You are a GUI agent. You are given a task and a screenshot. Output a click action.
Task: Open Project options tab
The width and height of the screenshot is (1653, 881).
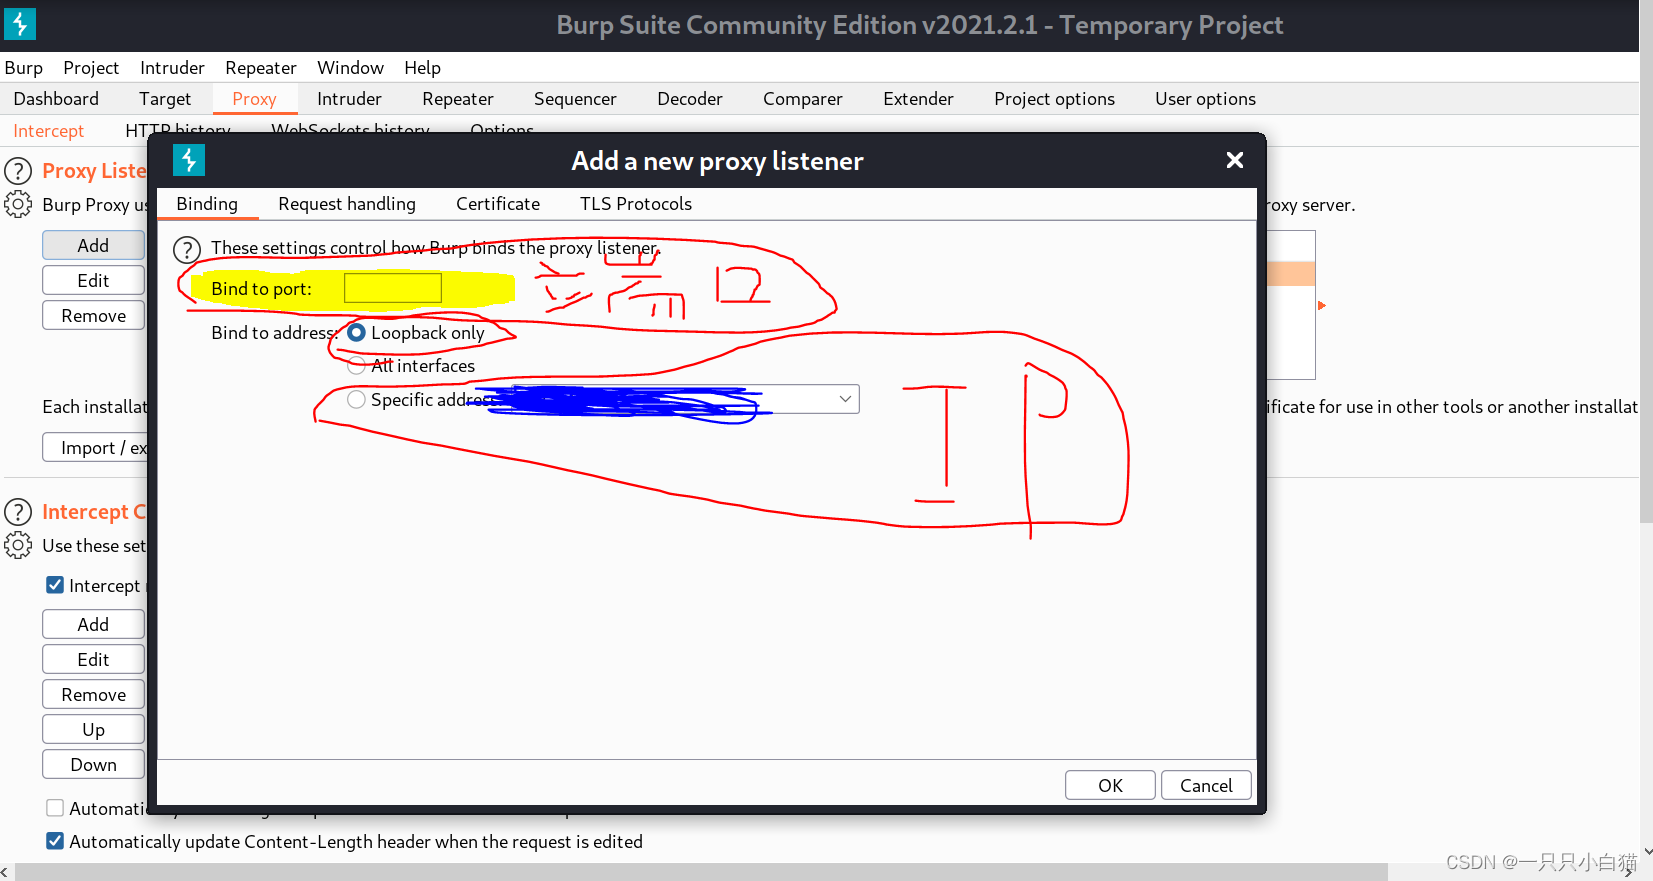tap(1054, 99)
